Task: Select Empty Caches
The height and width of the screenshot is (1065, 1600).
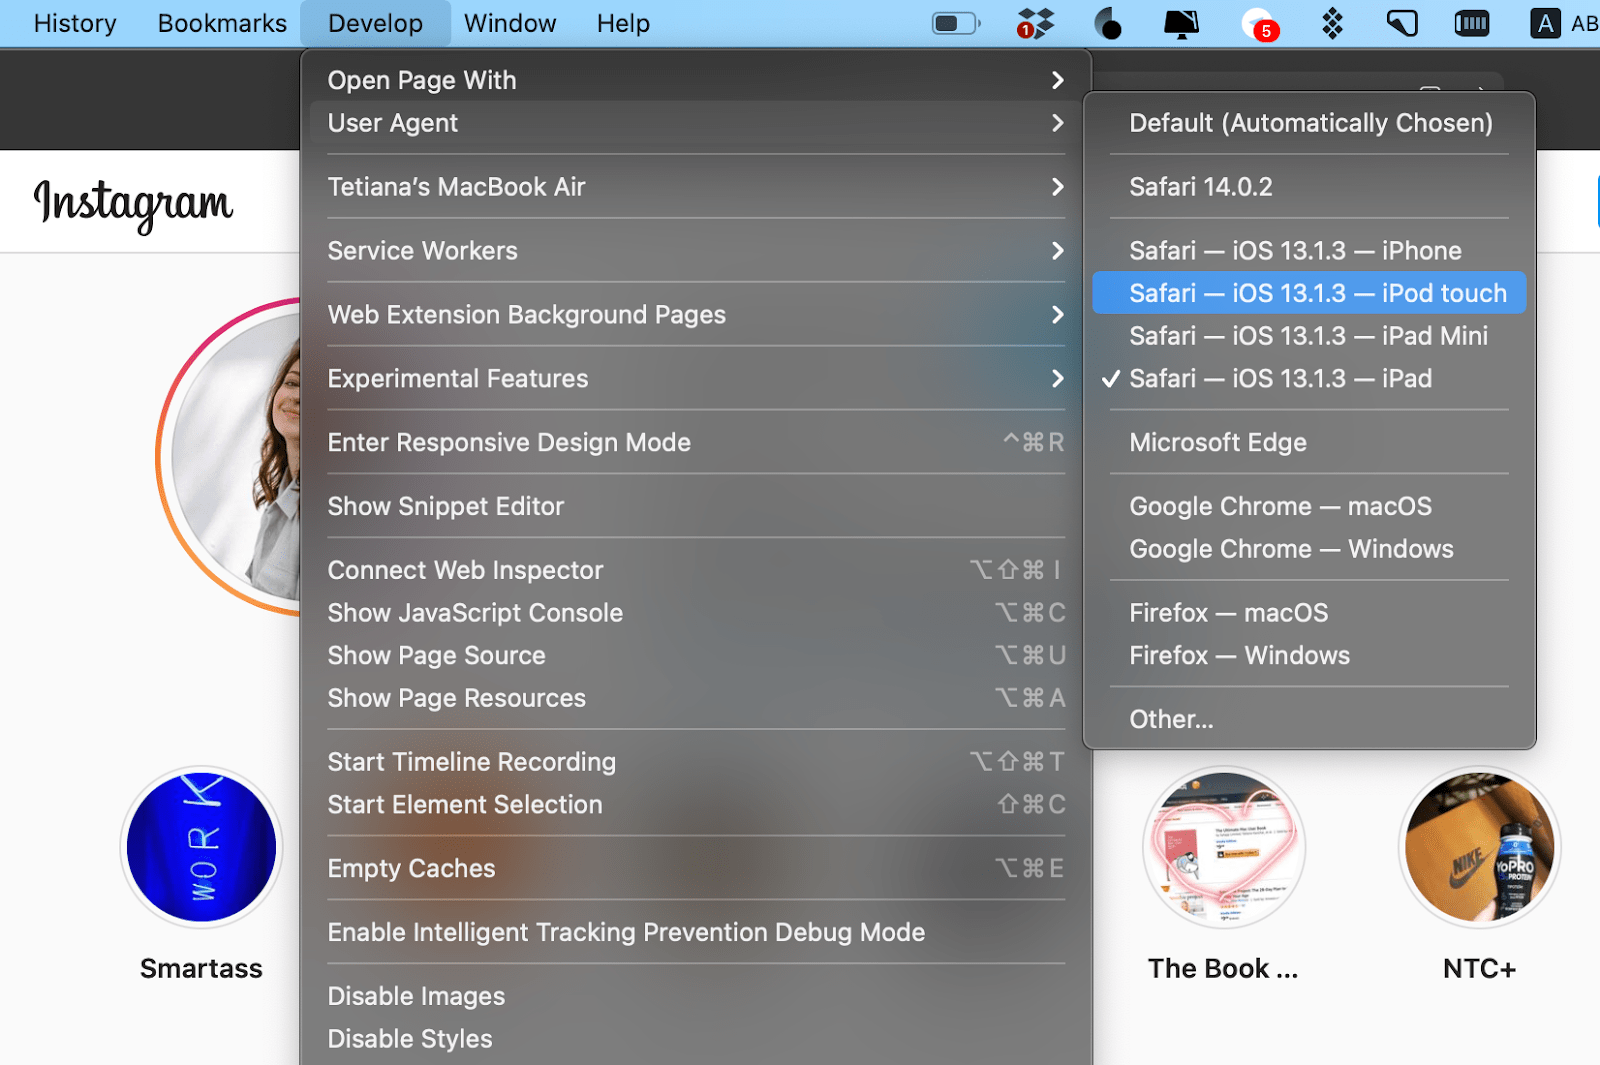Action: pyautogui.click(x=696, y=869)
